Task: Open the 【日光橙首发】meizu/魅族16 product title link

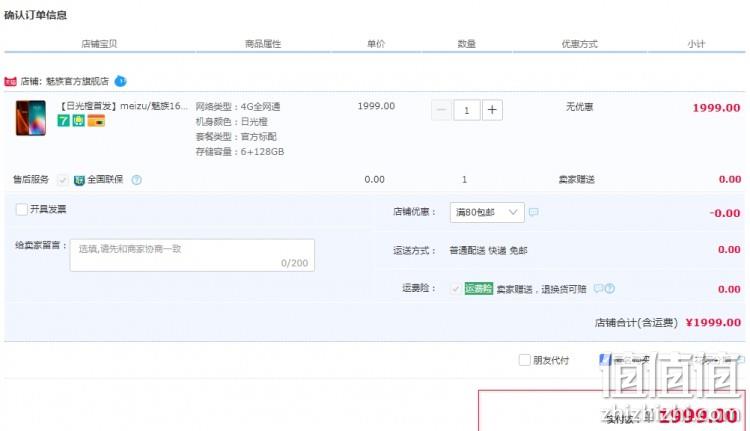Action: point(123,106)
